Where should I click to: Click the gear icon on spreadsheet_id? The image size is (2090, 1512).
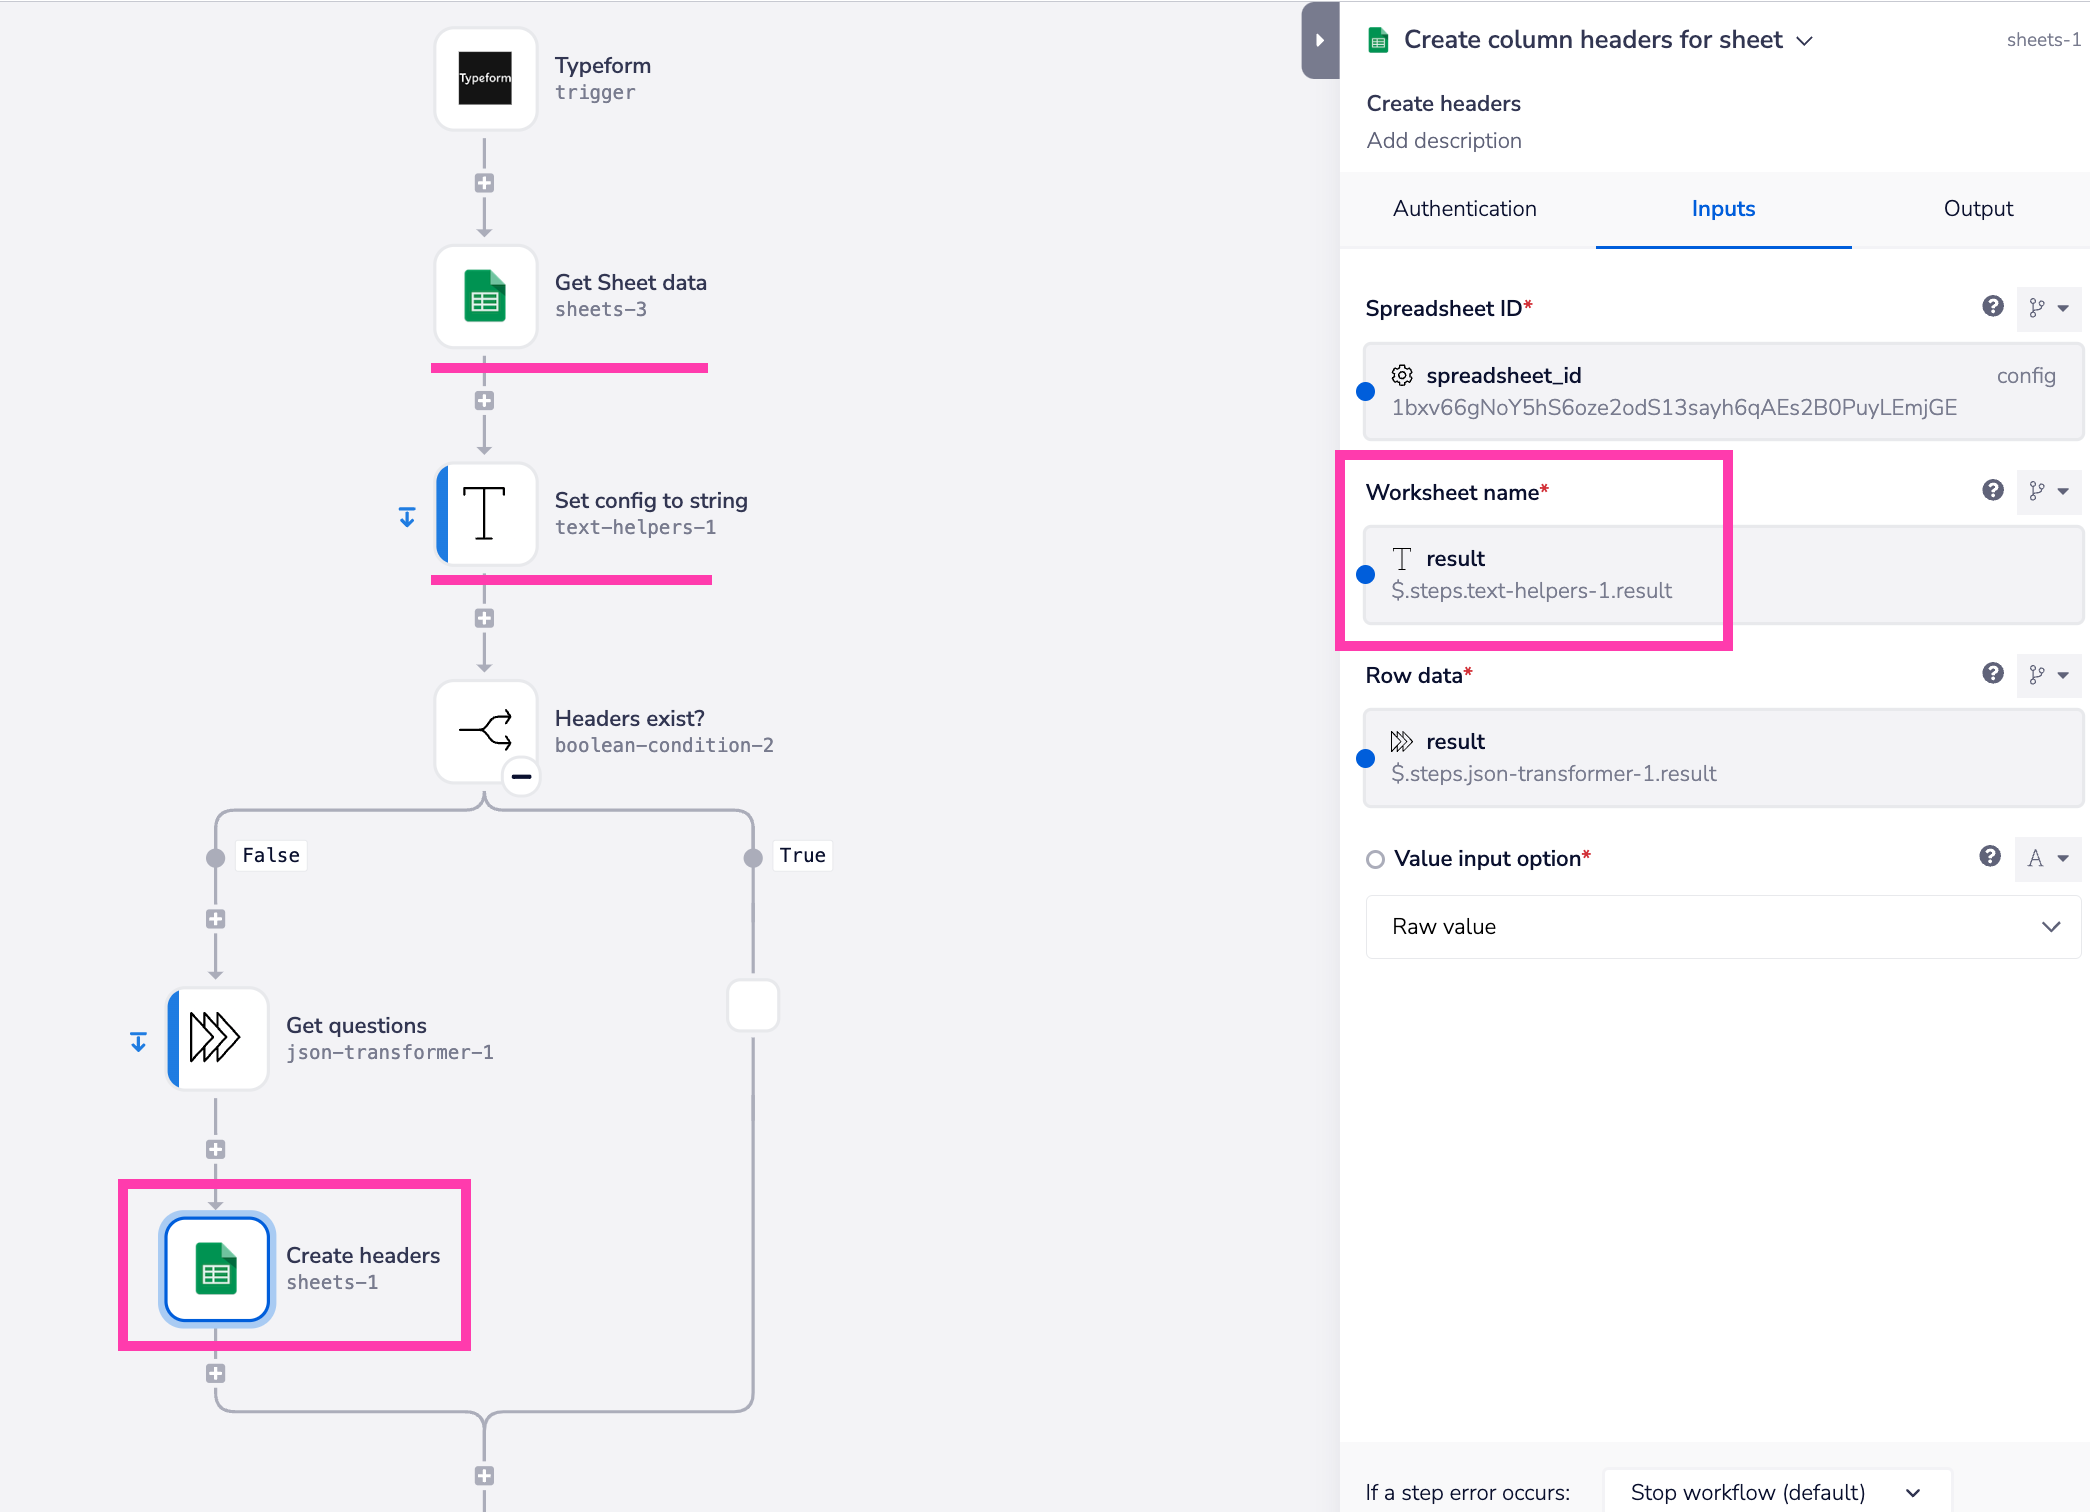pos(1402,375)
